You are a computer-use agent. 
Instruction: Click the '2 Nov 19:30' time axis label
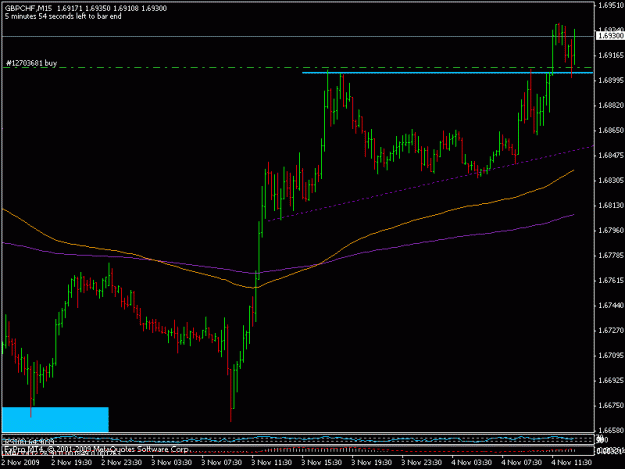point(72,463)
